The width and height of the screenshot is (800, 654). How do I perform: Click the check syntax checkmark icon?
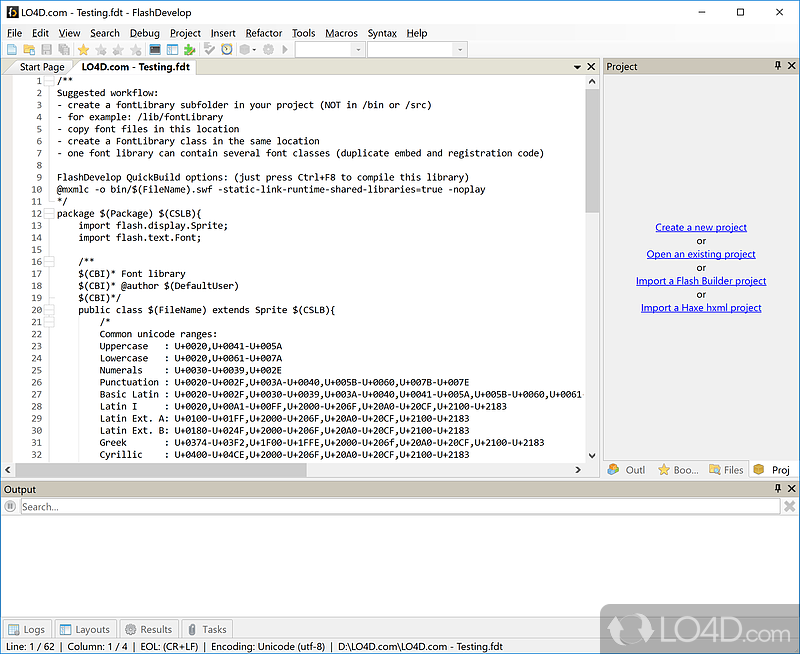click(211, 49)
